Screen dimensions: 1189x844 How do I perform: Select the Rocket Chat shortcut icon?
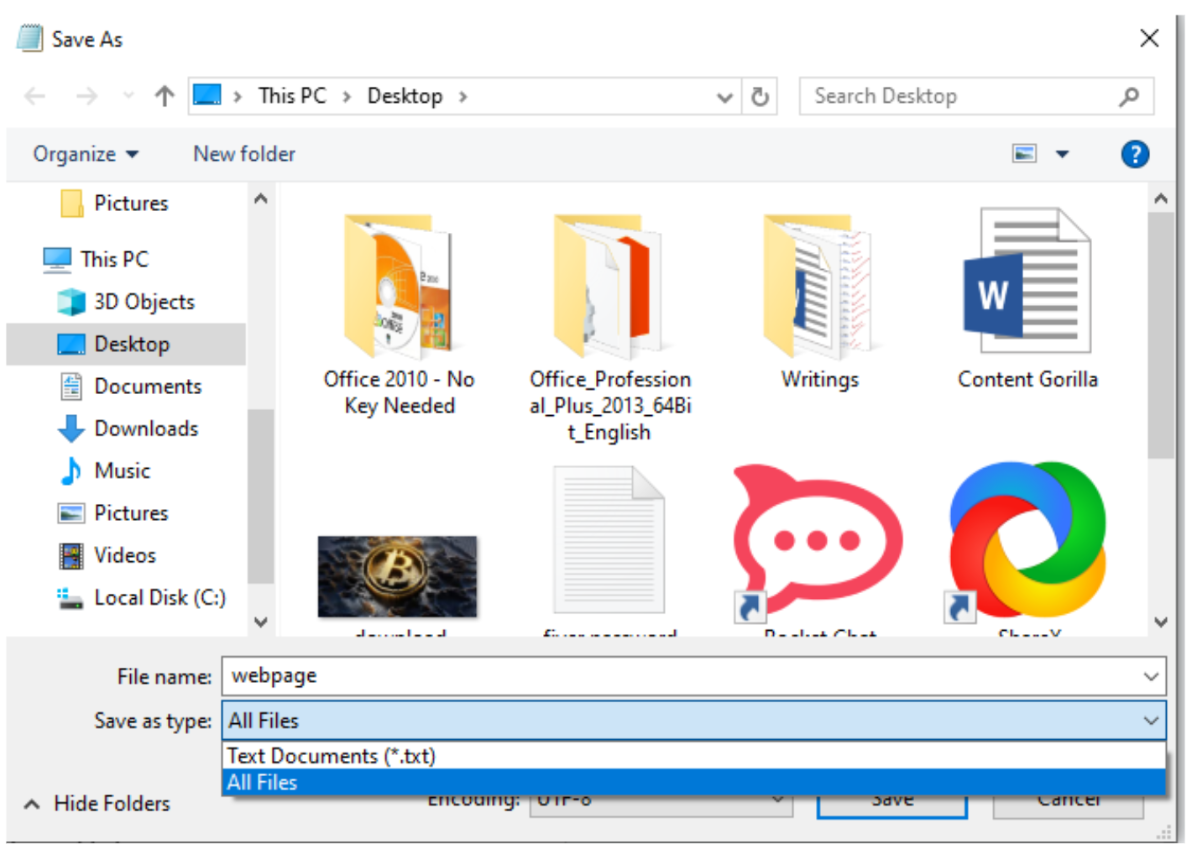click(819, 543)
